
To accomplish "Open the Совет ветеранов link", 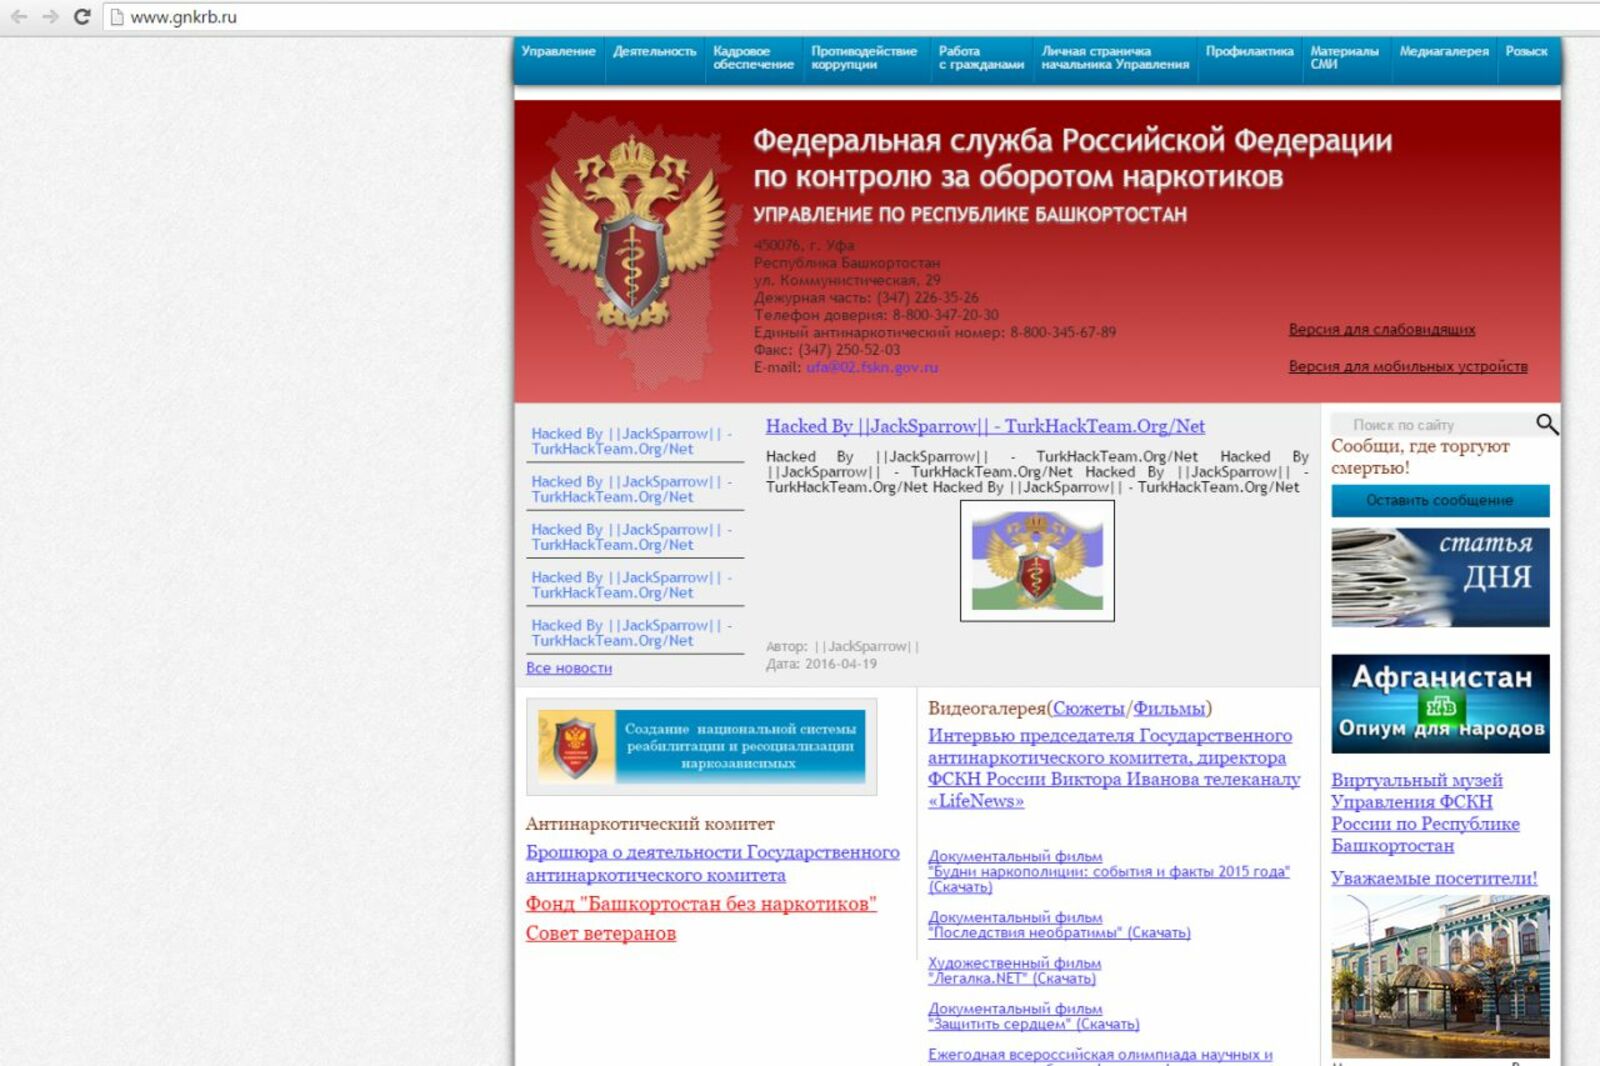I will [x=601, y=933].
